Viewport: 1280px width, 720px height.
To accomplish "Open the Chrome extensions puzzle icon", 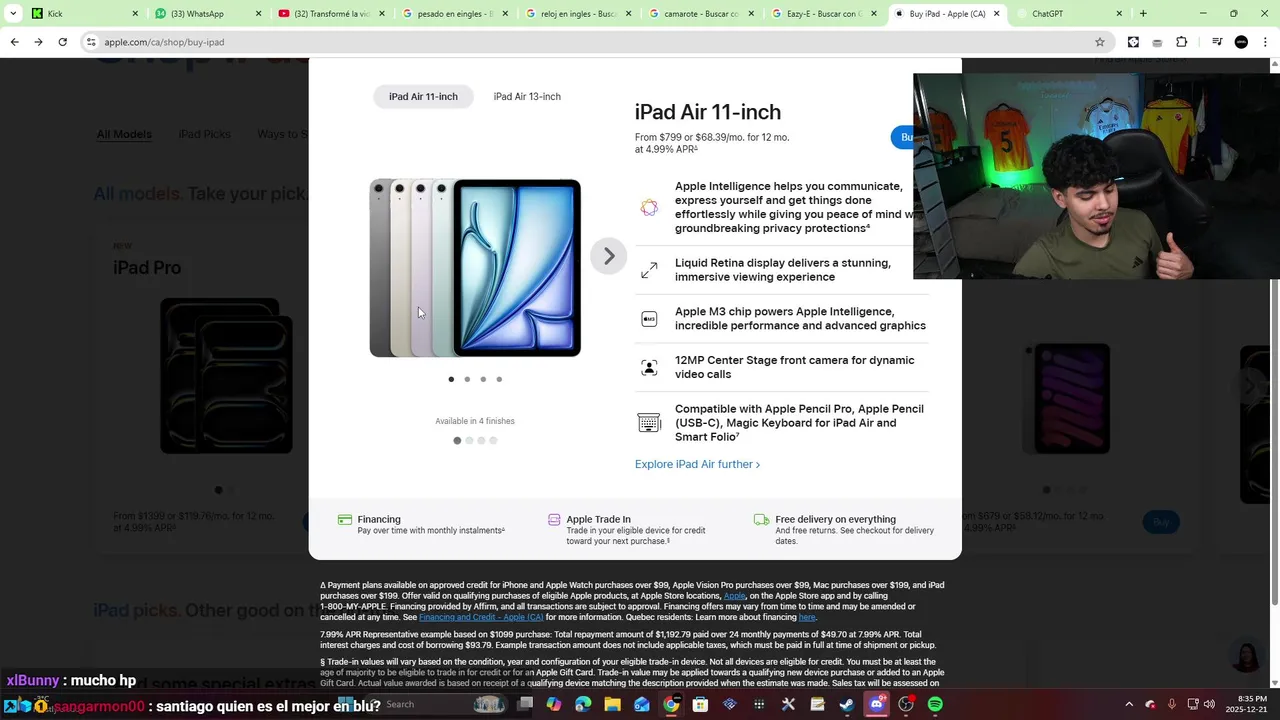I will [1181, 42].
